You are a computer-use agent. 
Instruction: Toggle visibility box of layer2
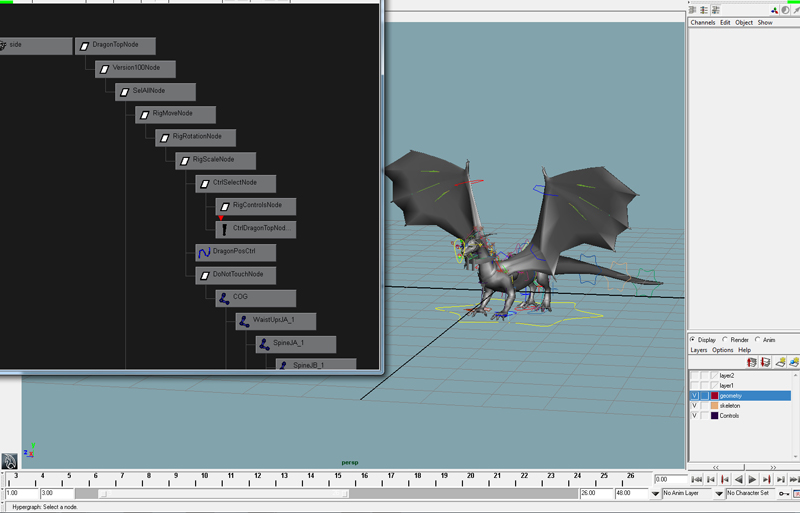tap(694, 376)
